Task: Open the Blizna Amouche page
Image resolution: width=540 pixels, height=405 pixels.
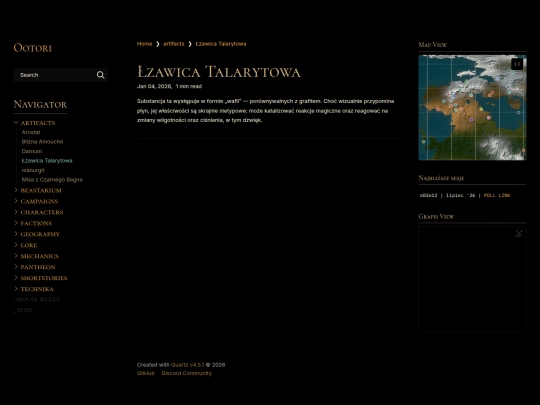Action: [x=42, y=142]
